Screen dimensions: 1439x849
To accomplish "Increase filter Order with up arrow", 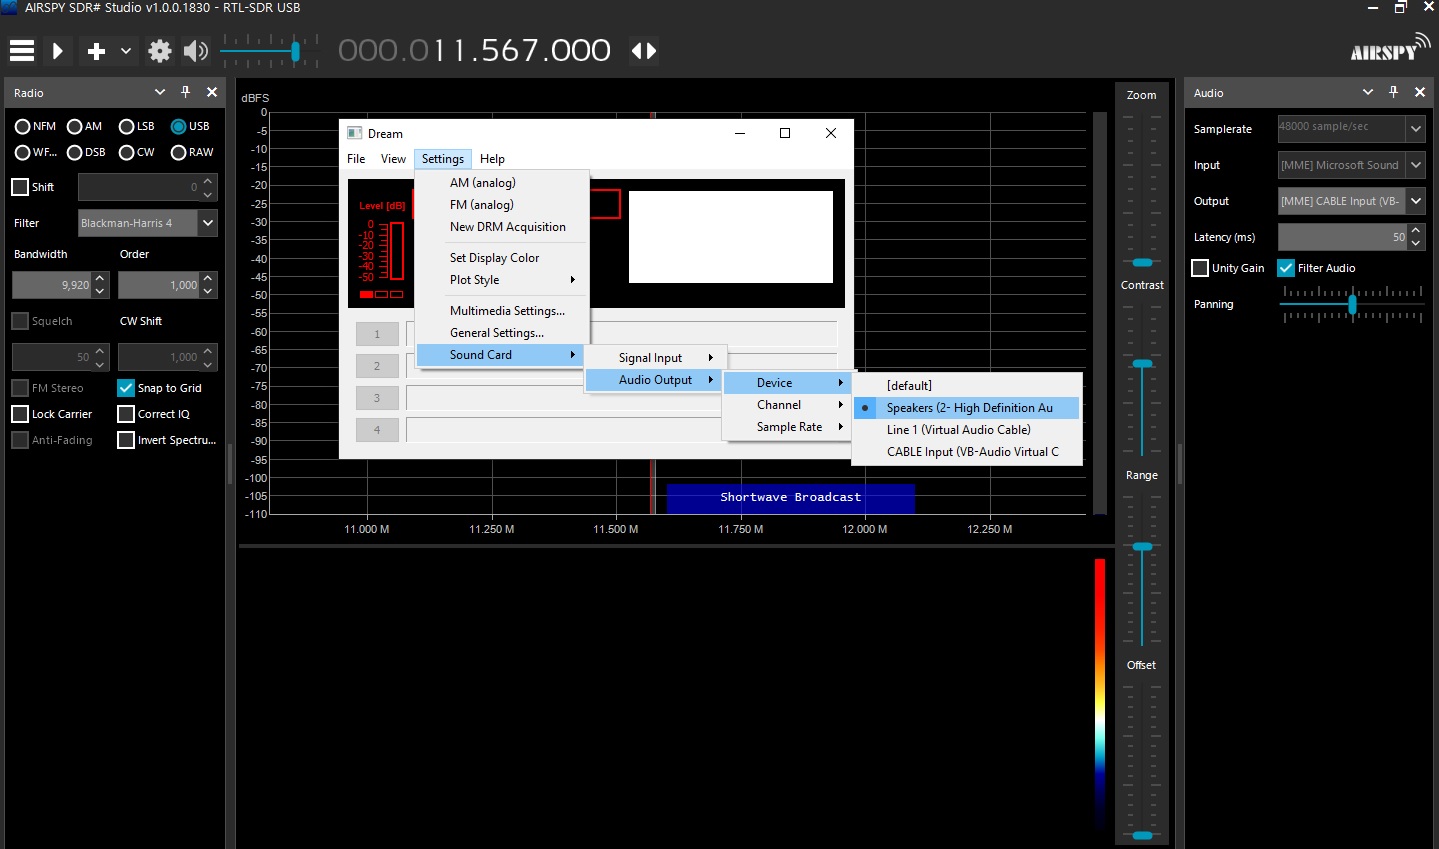I will [x=208, y=278].
